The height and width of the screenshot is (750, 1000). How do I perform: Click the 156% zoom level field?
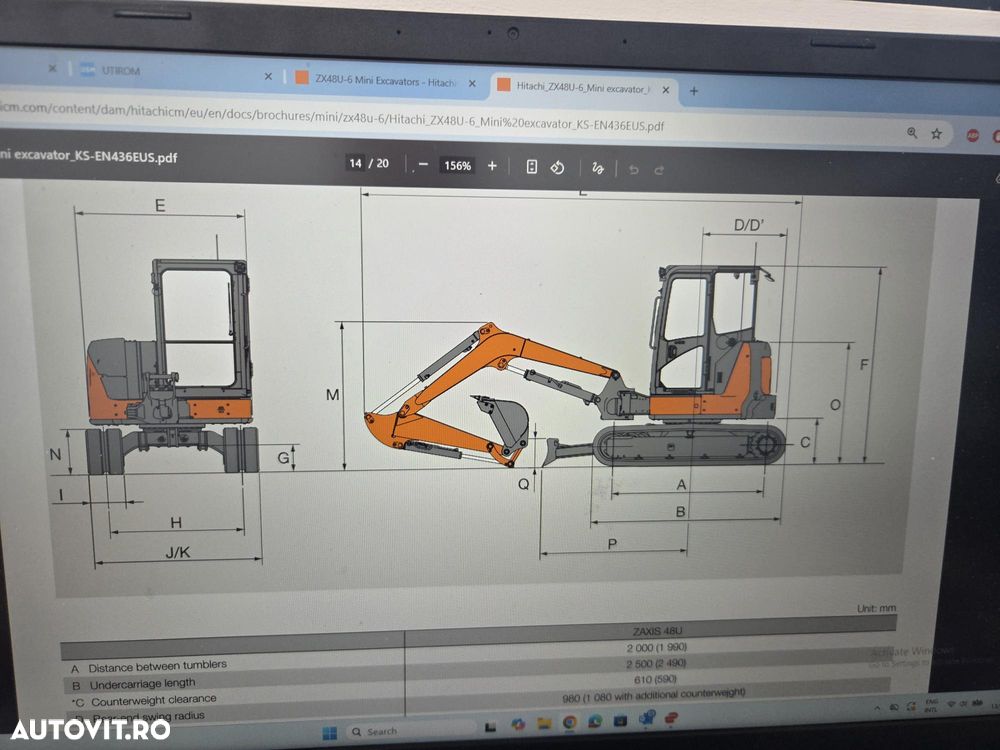pyautogui.click(x=457, y=166)
